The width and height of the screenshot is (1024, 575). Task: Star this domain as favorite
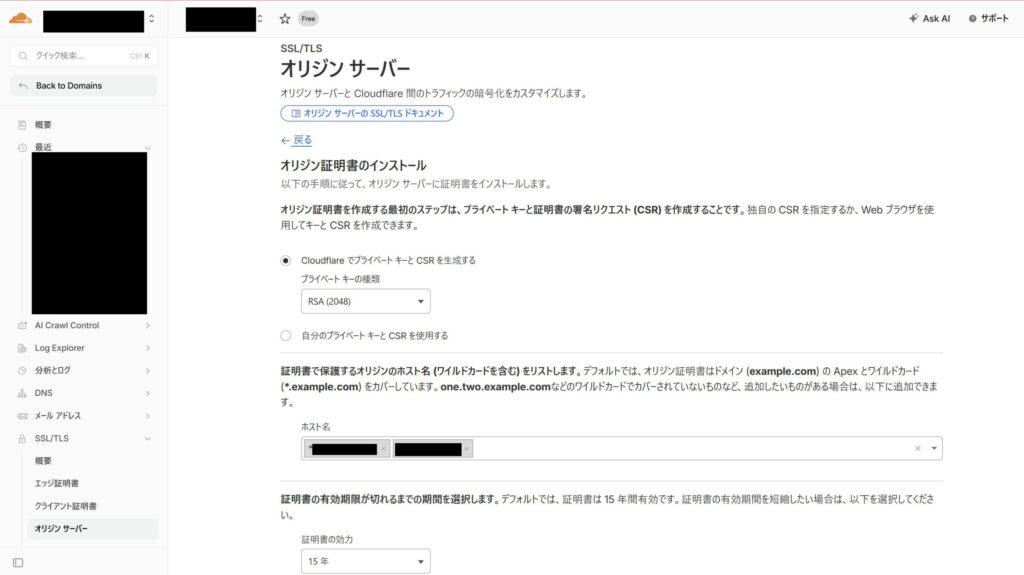point(285,19)
